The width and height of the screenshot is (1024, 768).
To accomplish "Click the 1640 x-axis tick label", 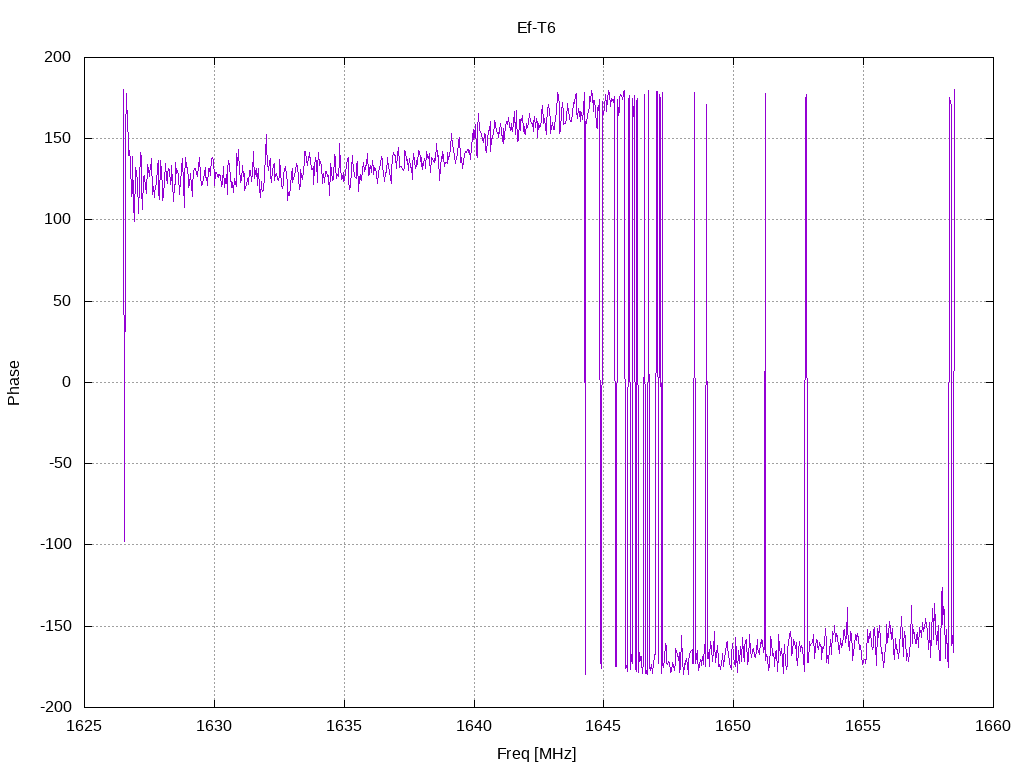I will tap(474, 726).
